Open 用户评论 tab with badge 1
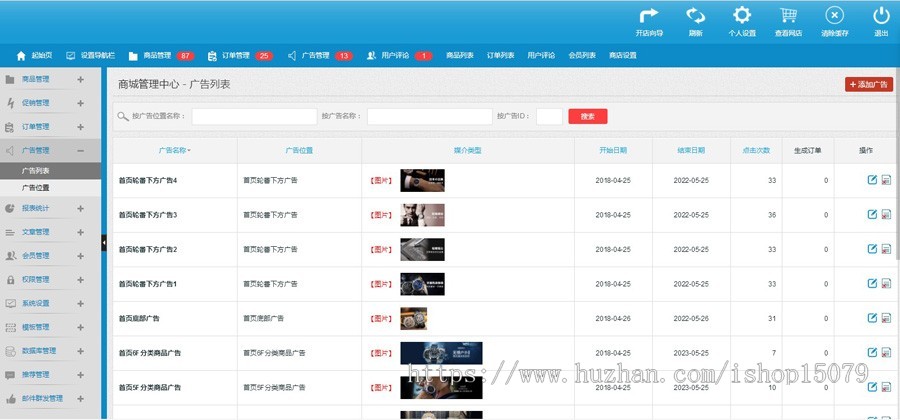 click(x=399, y=56)
